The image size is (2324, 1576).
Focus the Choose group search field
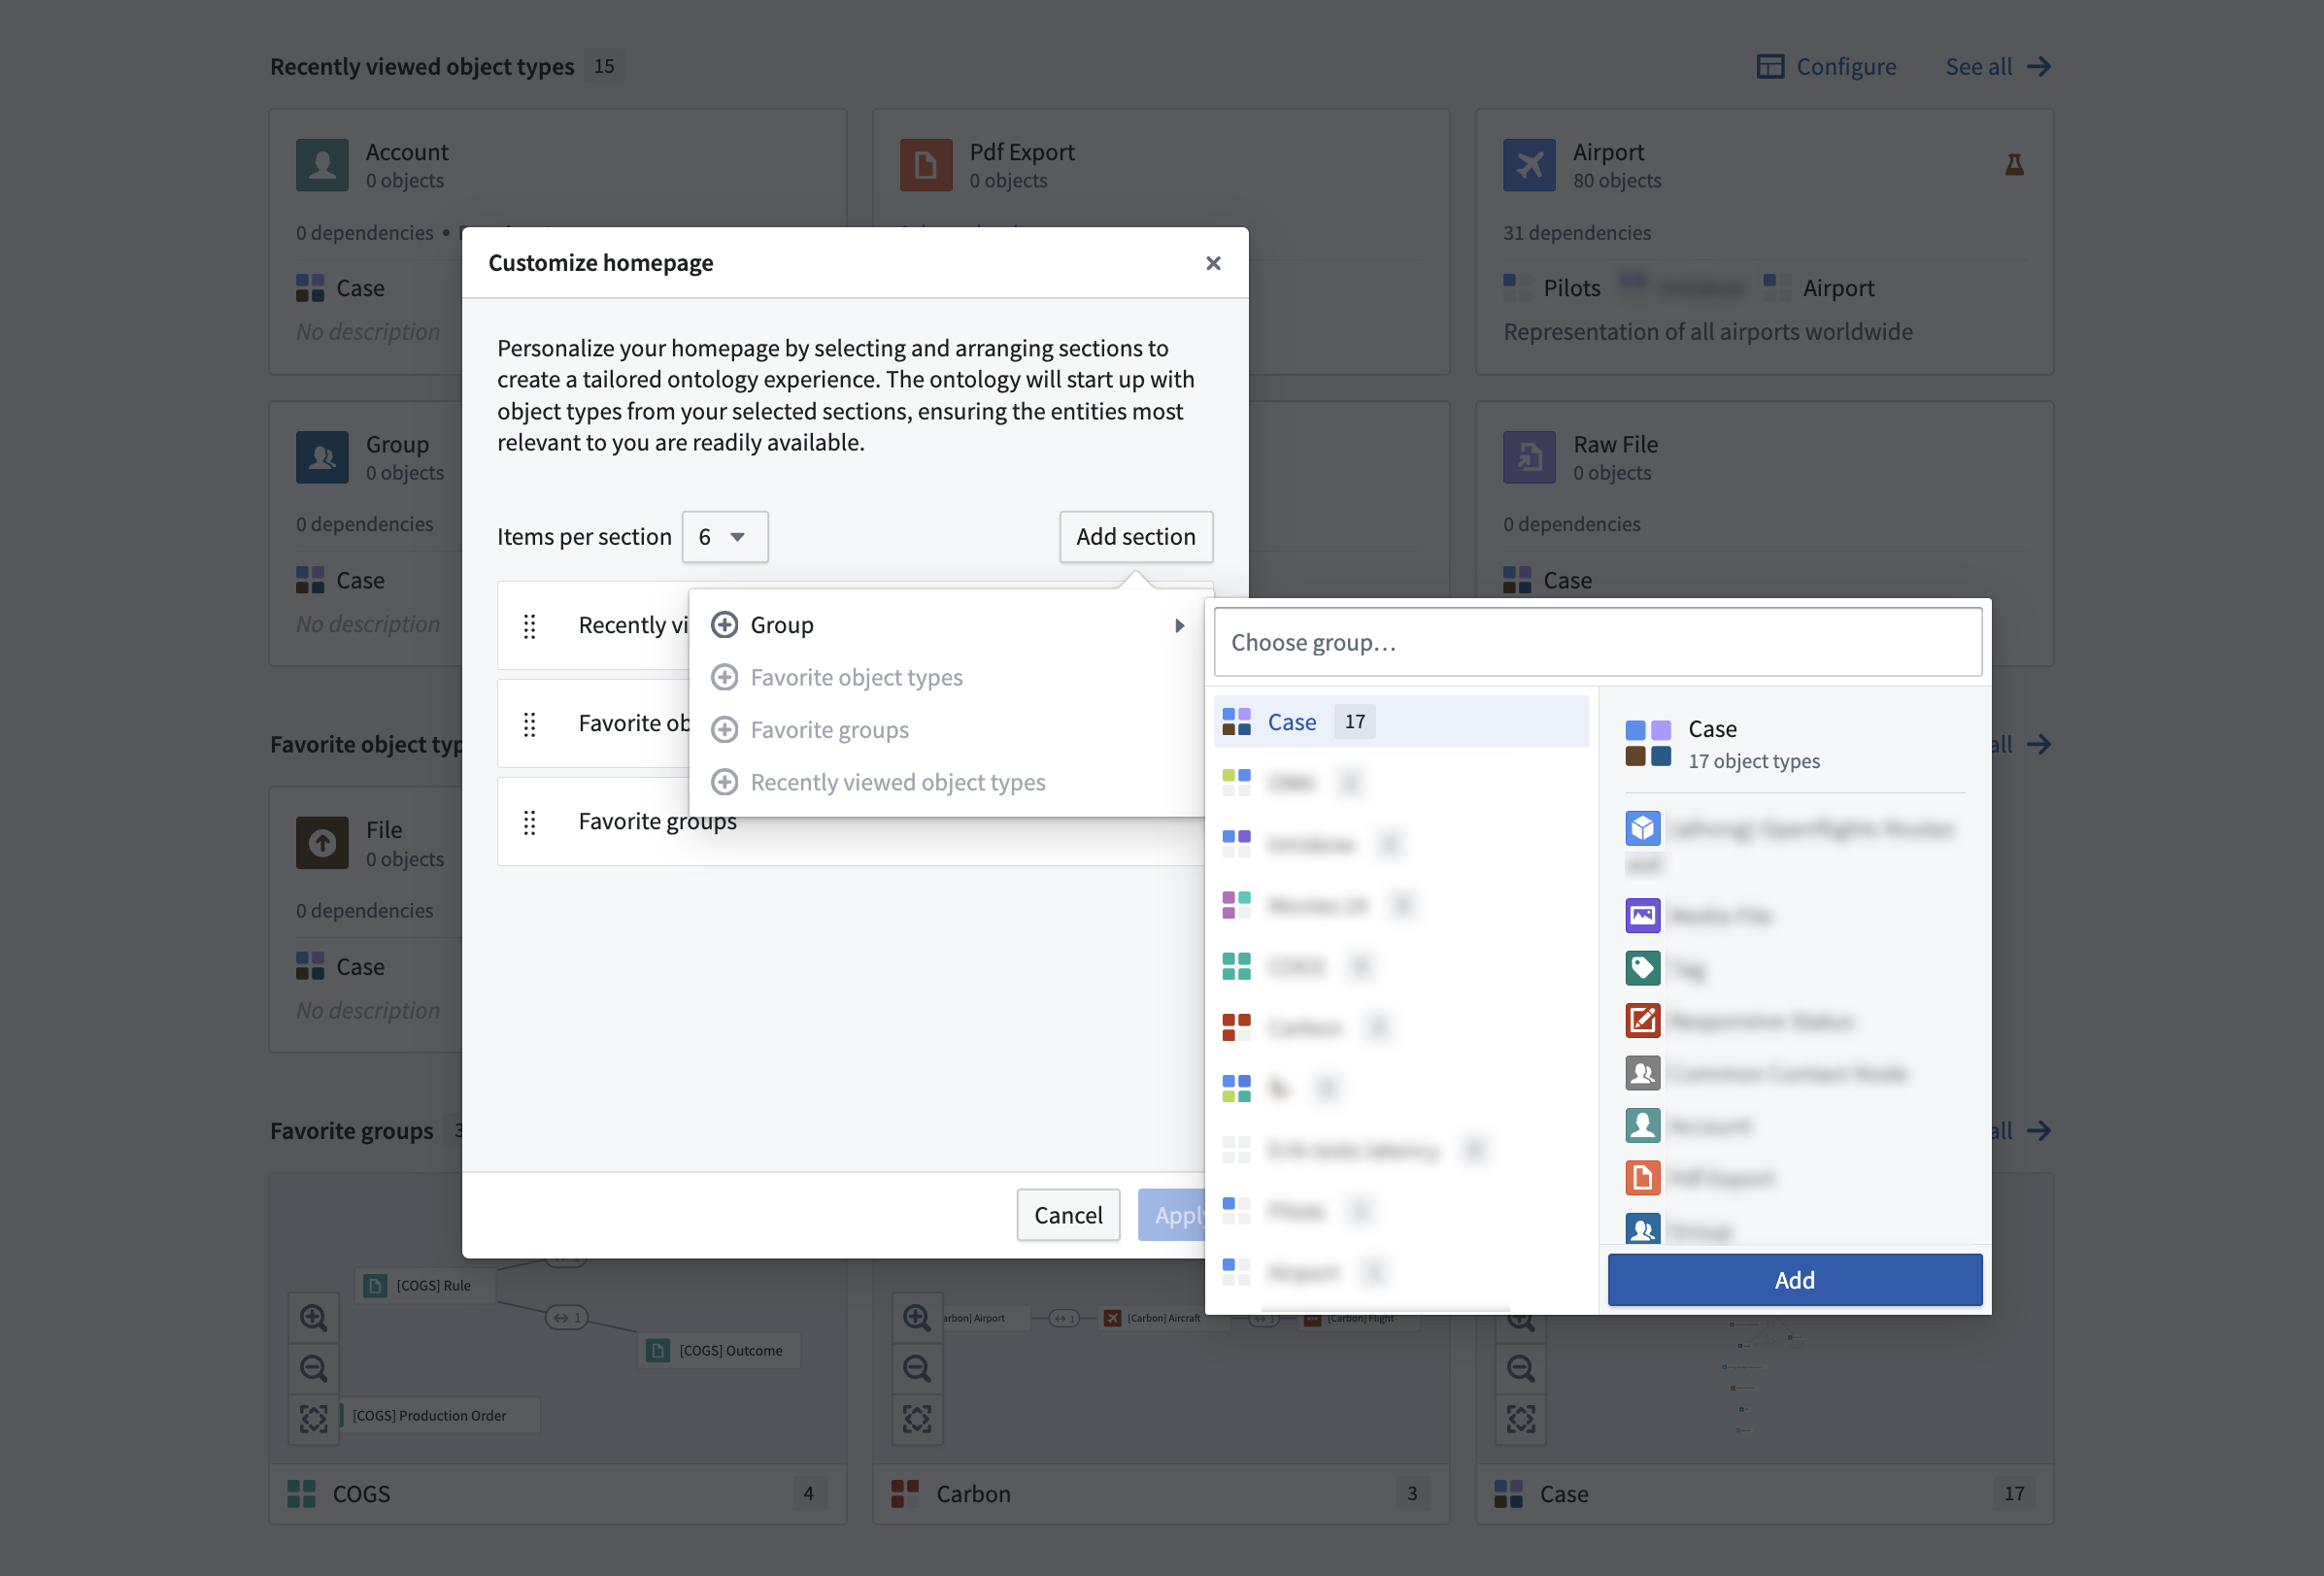point(1597,642)
